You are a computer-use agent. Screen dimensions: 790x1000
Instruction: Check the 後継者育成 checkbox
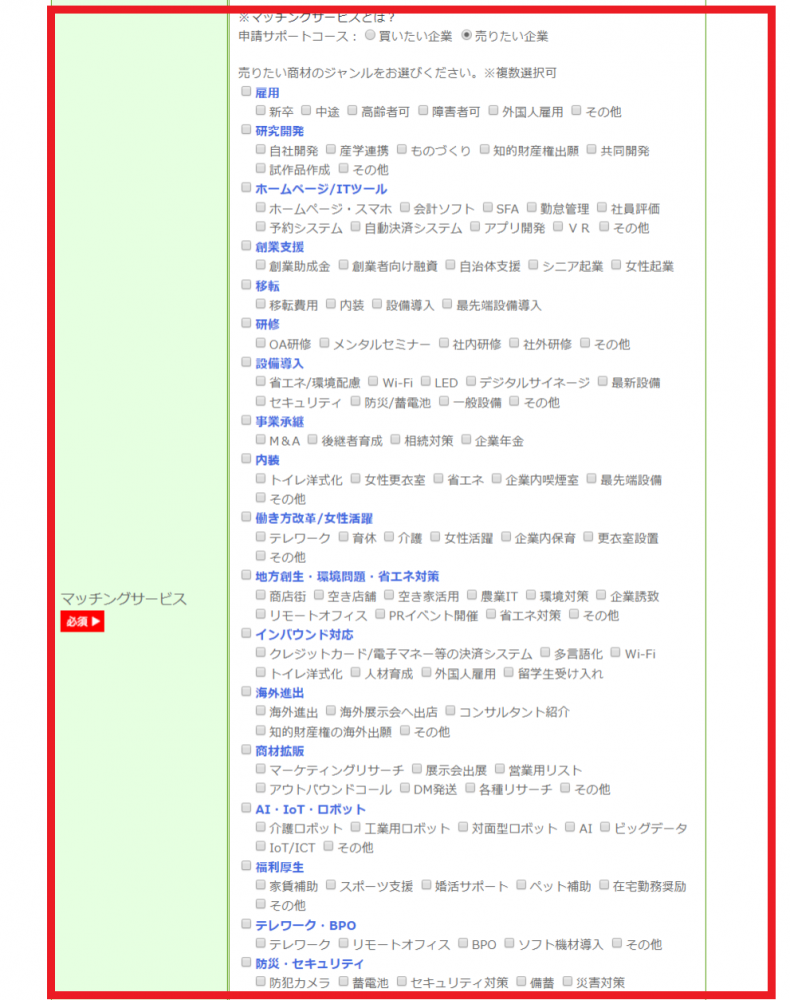point(312,439)
